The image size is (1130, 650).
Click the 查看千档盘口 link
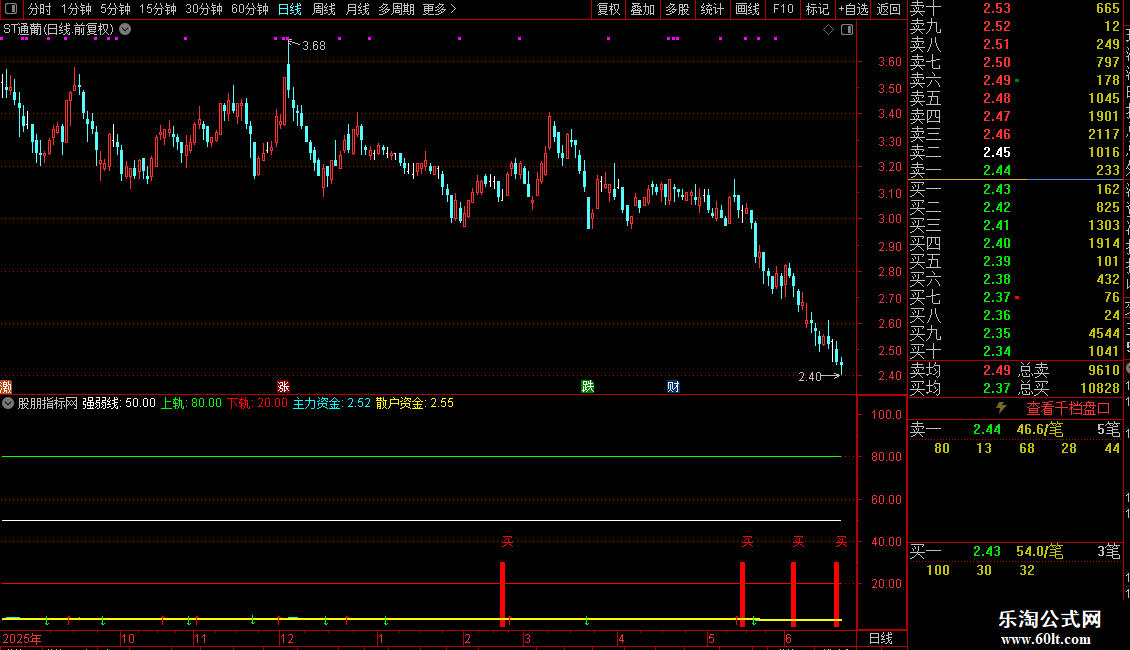click(1068, 409)
